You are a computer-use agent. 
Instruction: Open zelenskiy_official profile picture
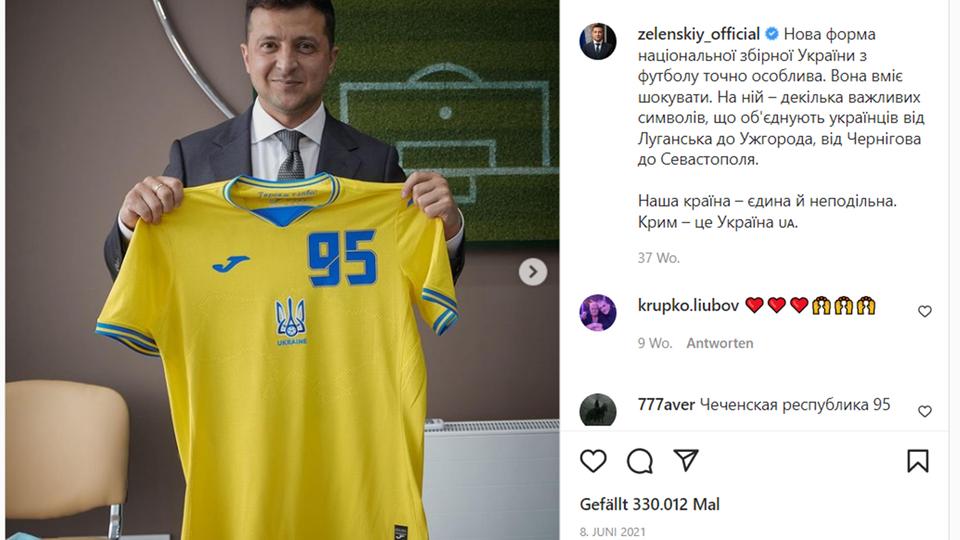pyautogui.click(x=598, y=42)
